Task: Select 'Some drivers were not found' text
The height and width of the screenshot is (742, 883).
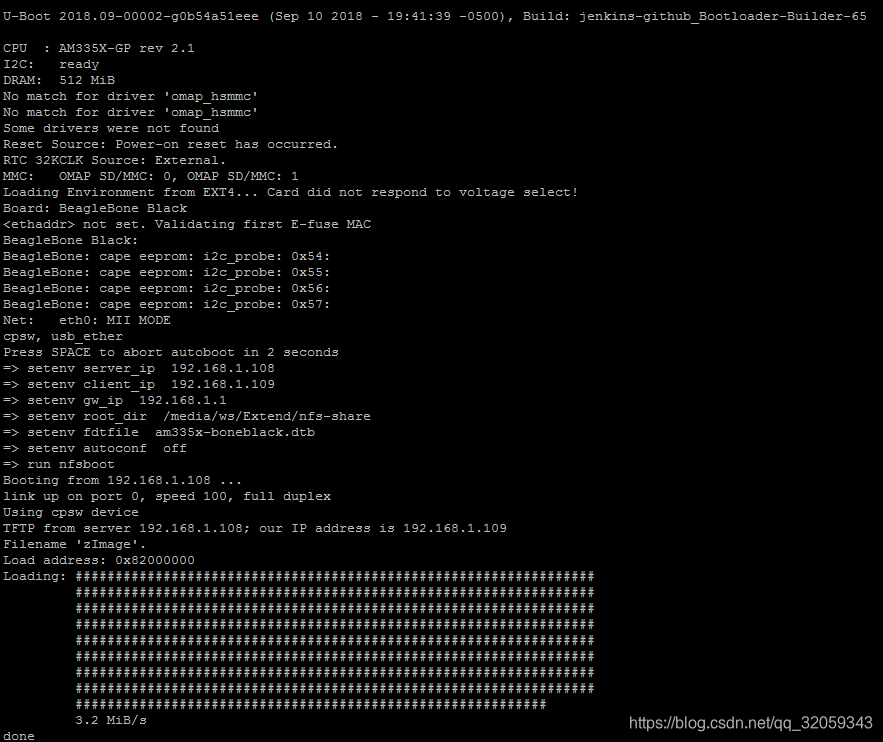Action: click(111, 128)
